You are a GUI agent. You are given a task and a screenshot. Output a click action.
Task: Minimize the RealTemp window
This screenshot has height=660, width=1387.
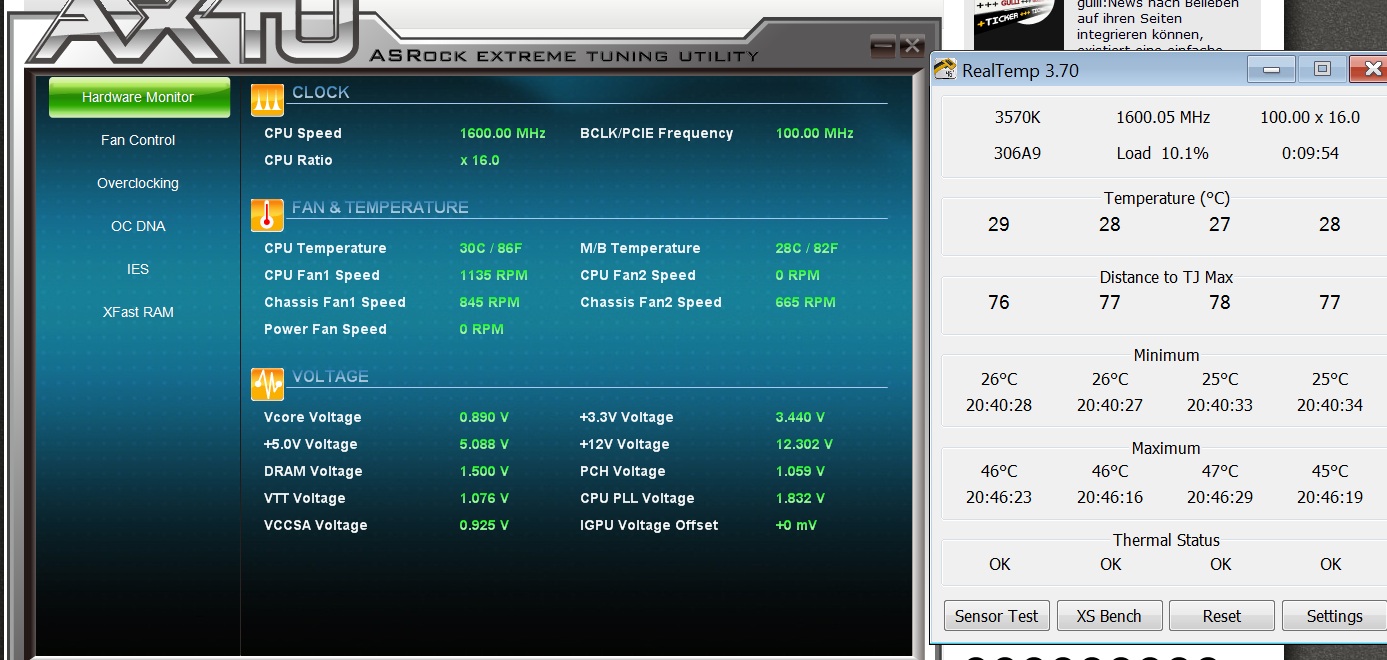click(1272, 70)
